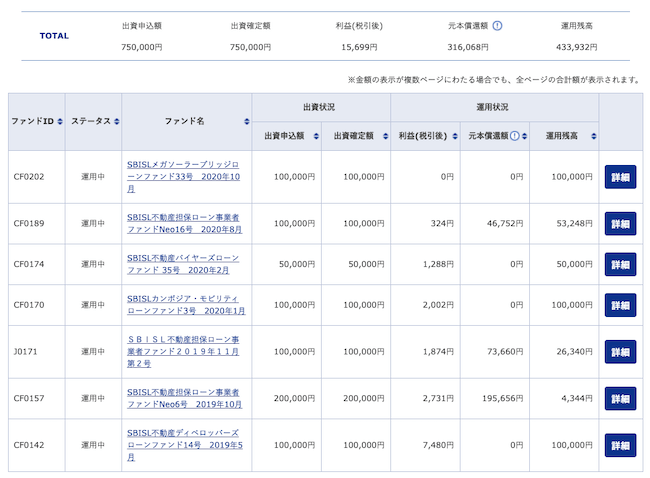Sort by 元本償還額 column arrows
Image resolution: width=650 pixels, height=478 pixels.
click(x=524, y=136)
